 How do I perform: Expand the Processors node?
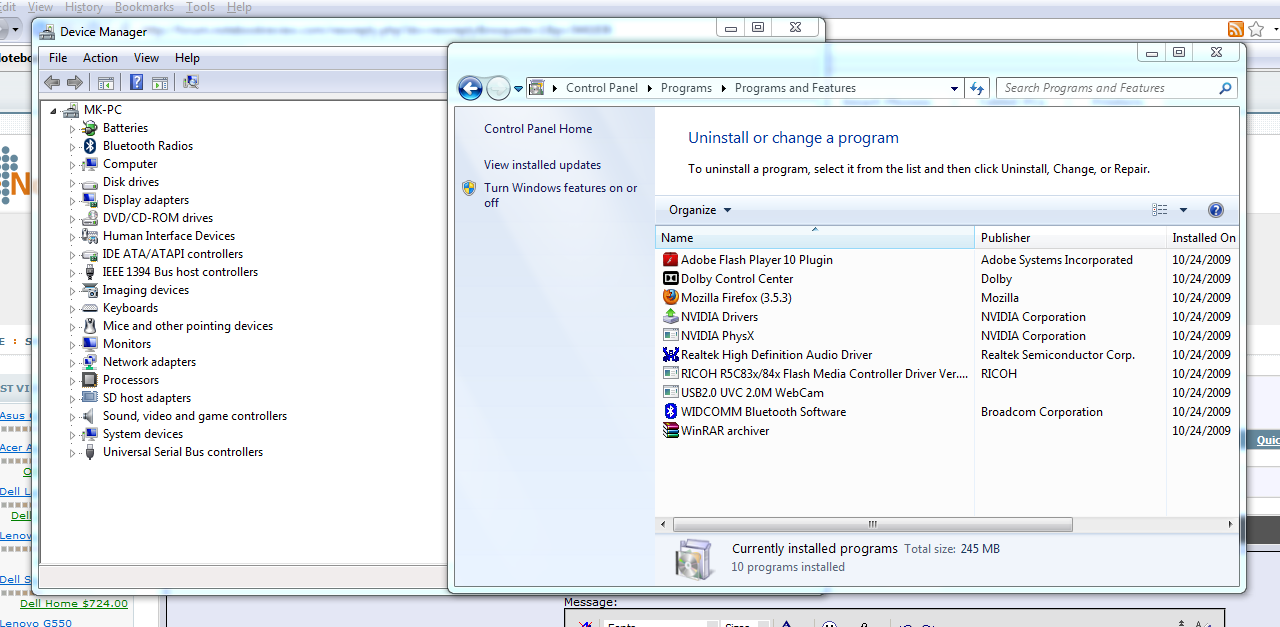(x=72, y=381)
